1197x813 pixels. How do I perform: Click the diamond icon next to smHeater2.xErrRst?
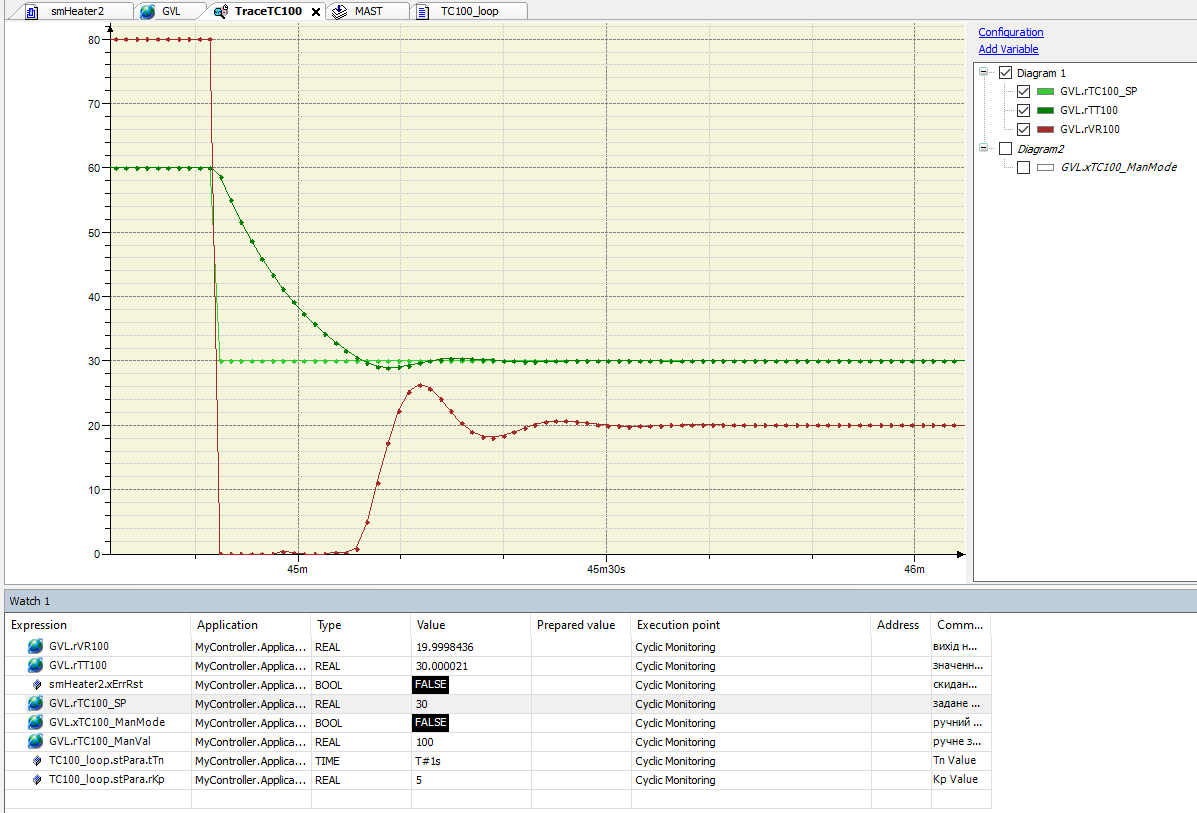37,685
